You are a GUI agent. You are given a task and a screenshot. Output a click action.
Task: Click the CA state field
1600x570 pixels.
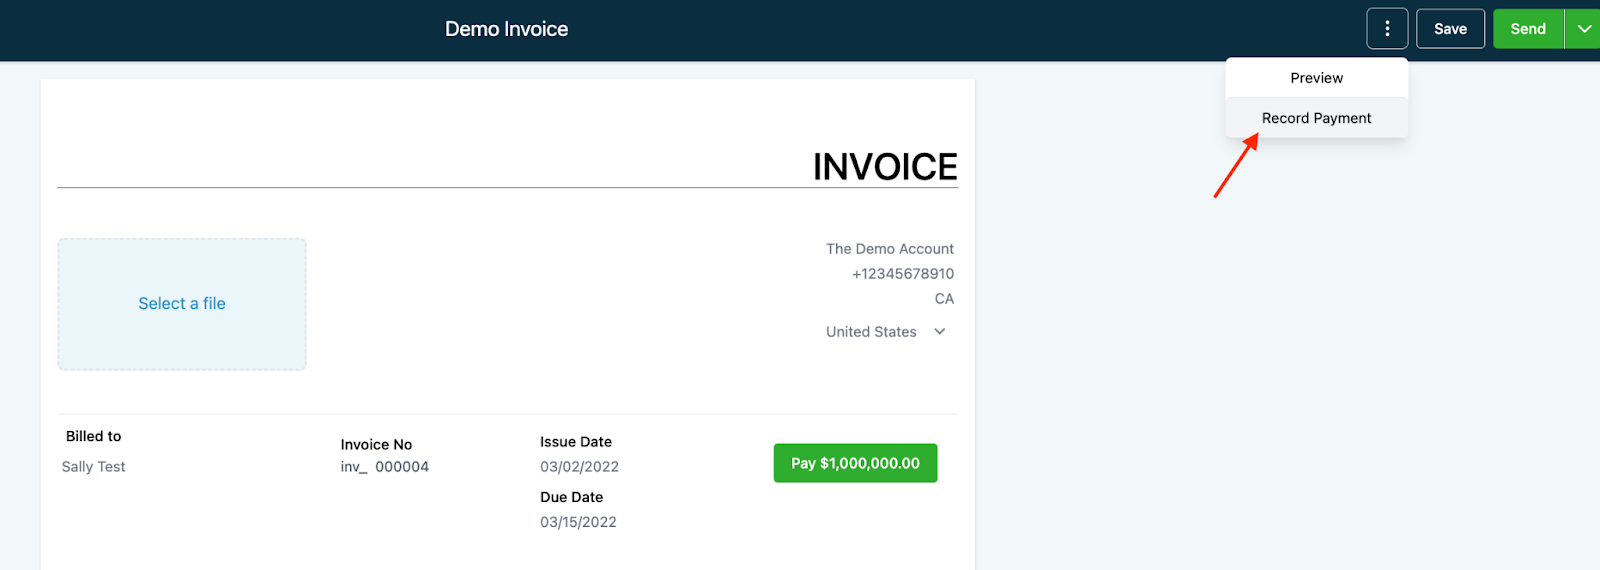point(944,299)
